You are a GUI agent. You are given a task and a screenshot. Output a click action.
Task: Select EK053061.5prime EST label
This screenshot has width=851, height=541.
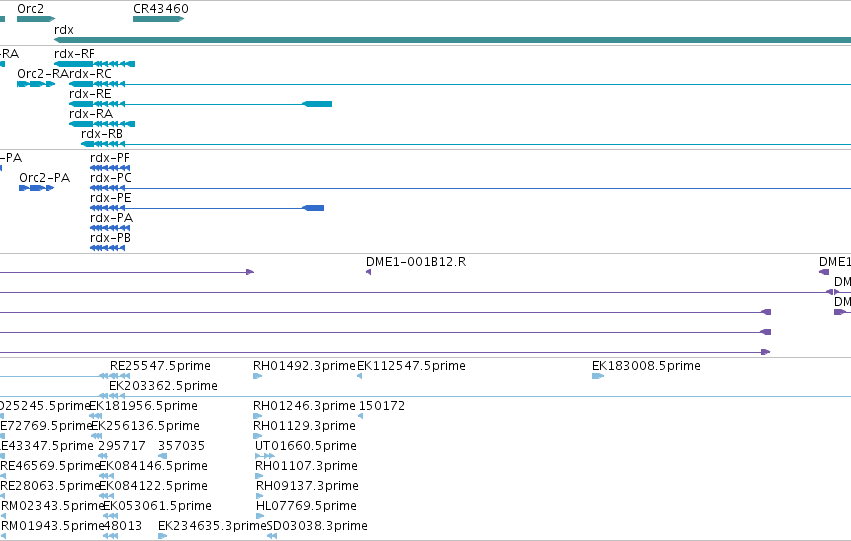pyautogui.click(x=157, y=506)
